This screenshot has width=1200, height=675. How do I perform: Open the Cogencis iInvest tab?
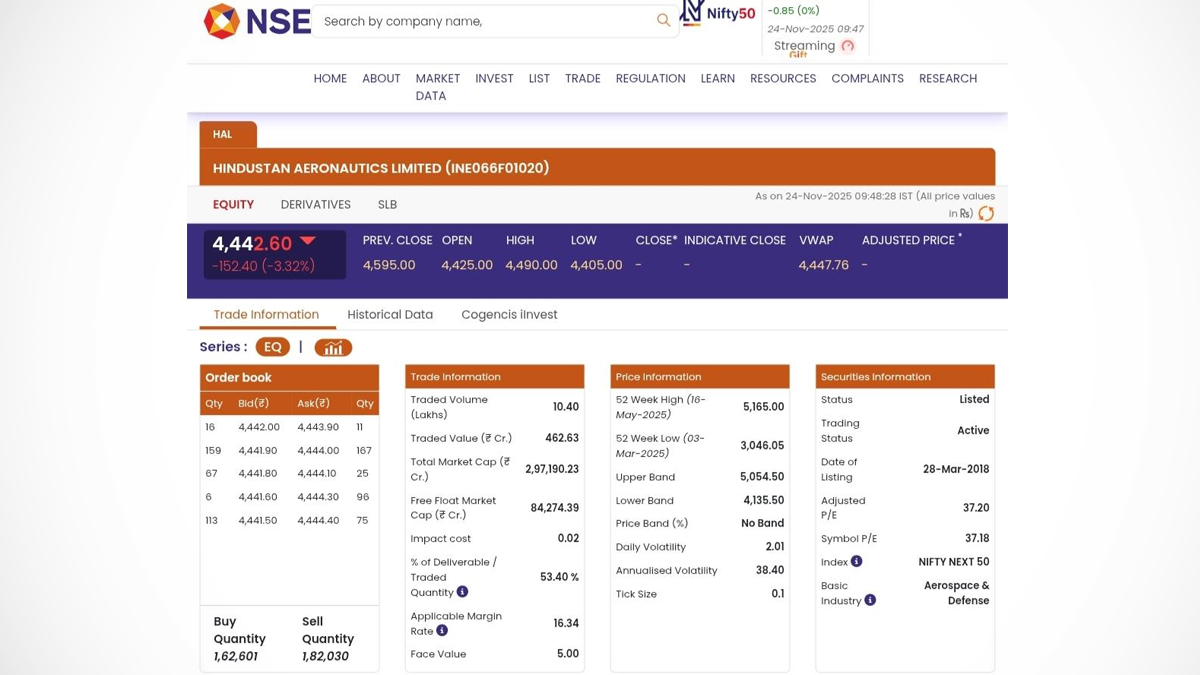point(509,314)
